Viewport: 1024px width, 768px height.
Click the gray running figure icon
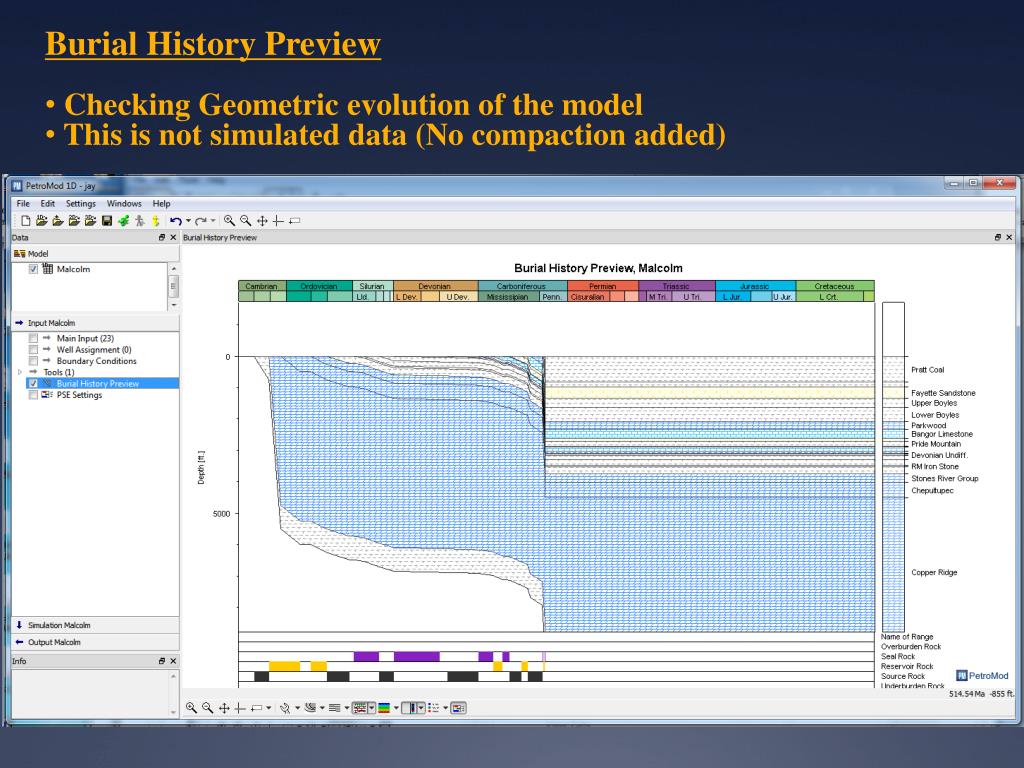click(x=139, y=221)
